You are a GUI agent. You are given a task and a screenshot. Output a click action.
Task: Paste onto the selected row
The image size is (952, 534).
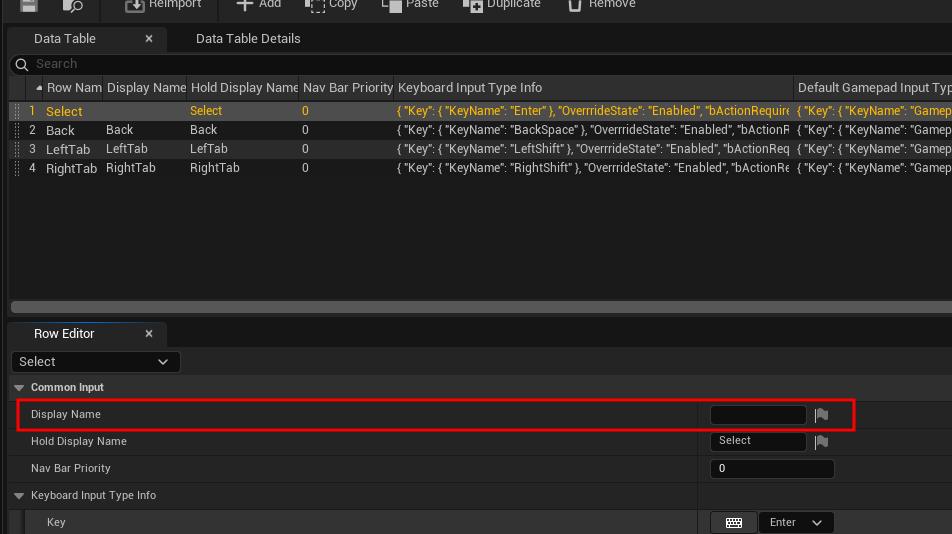tap(410, 5)
